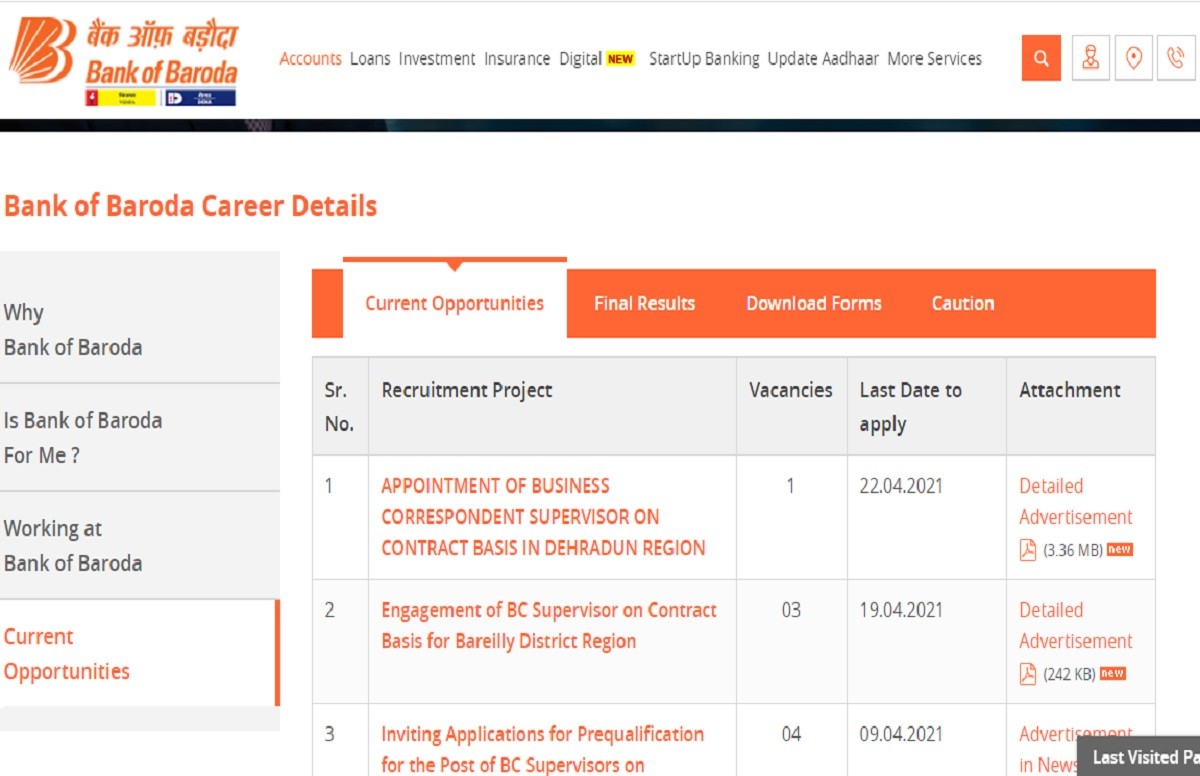Open the Accounts menu
Image resolution: width=1200 pixels, height=776 pixels.
click(310, 59)
